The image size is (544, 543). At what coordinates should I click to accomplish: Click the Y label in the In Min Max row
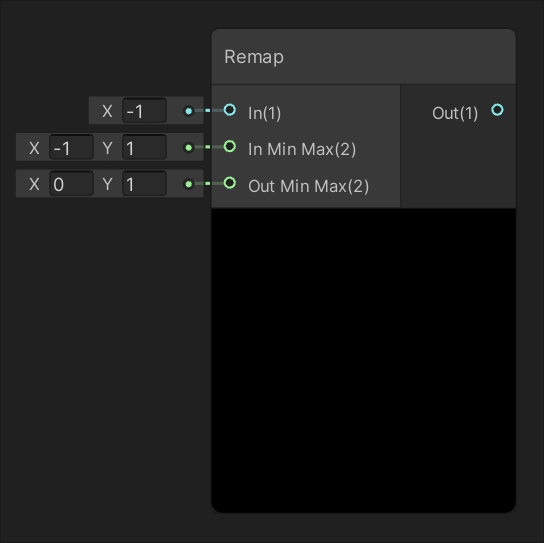coord(108,148)
